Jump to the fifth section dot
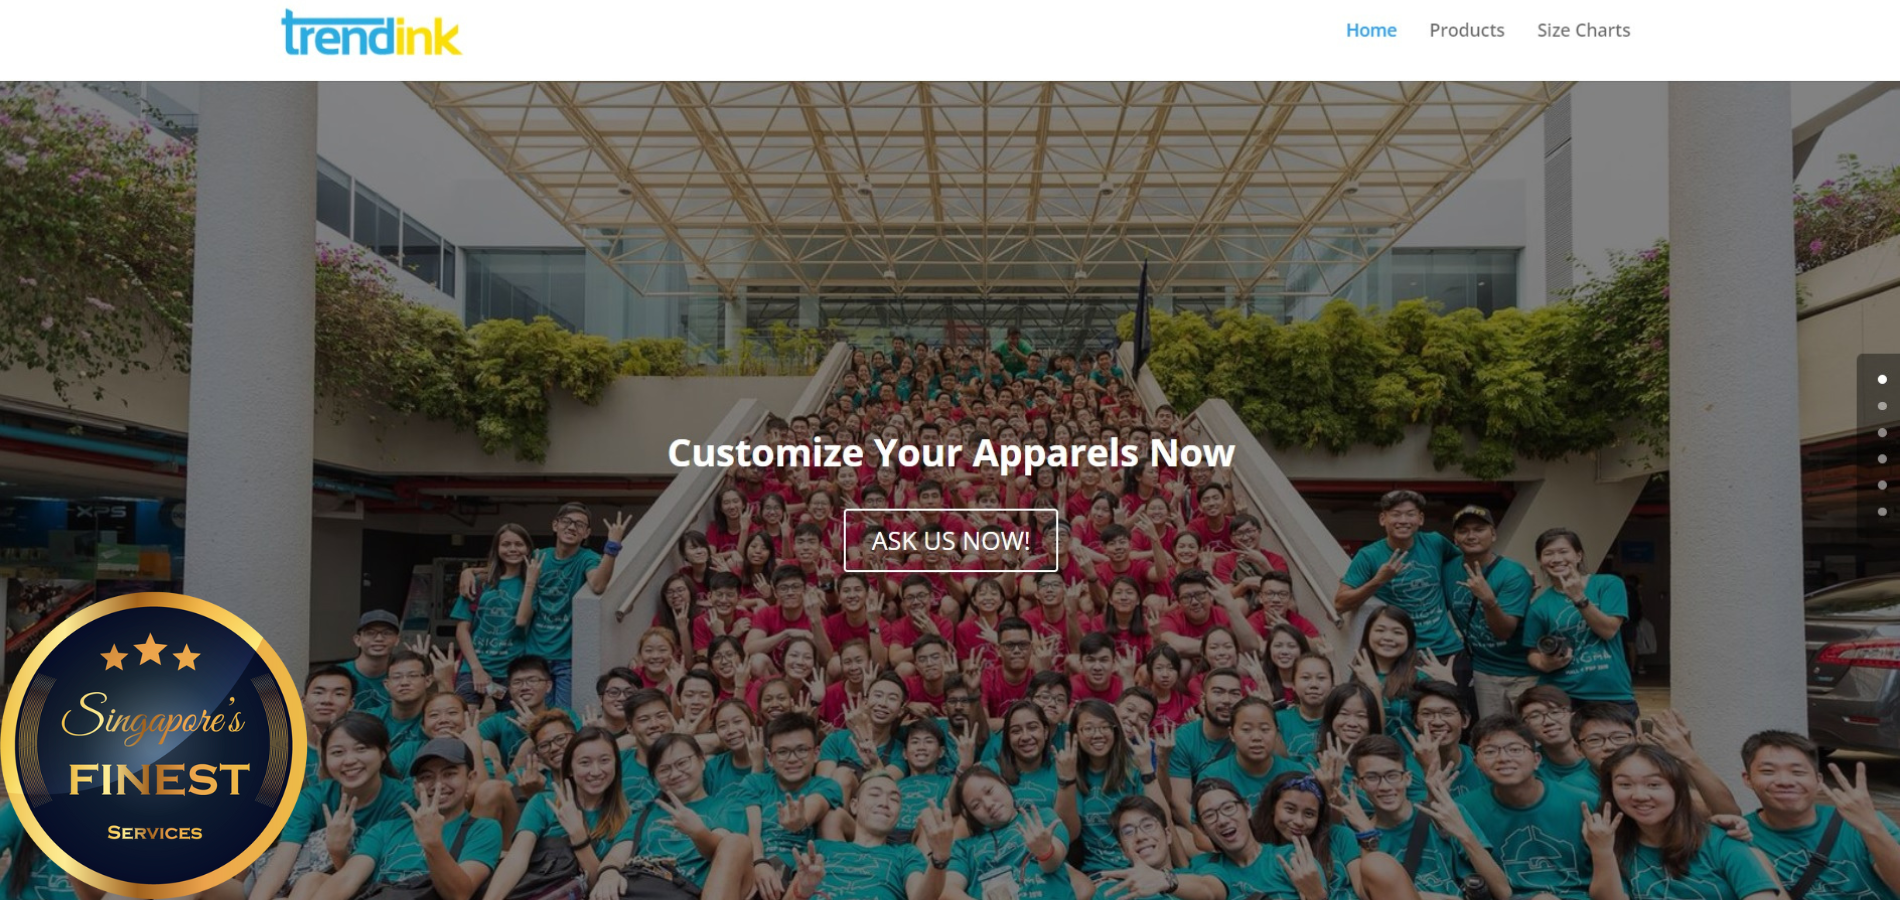 tap(1882, 485)
